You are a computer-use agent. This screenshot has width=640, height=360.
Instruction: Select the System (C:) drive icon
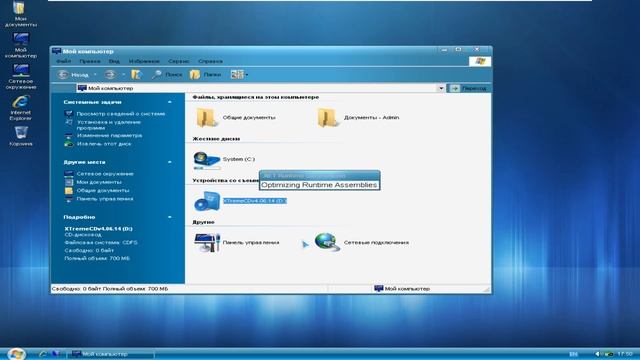click(206, 160)
